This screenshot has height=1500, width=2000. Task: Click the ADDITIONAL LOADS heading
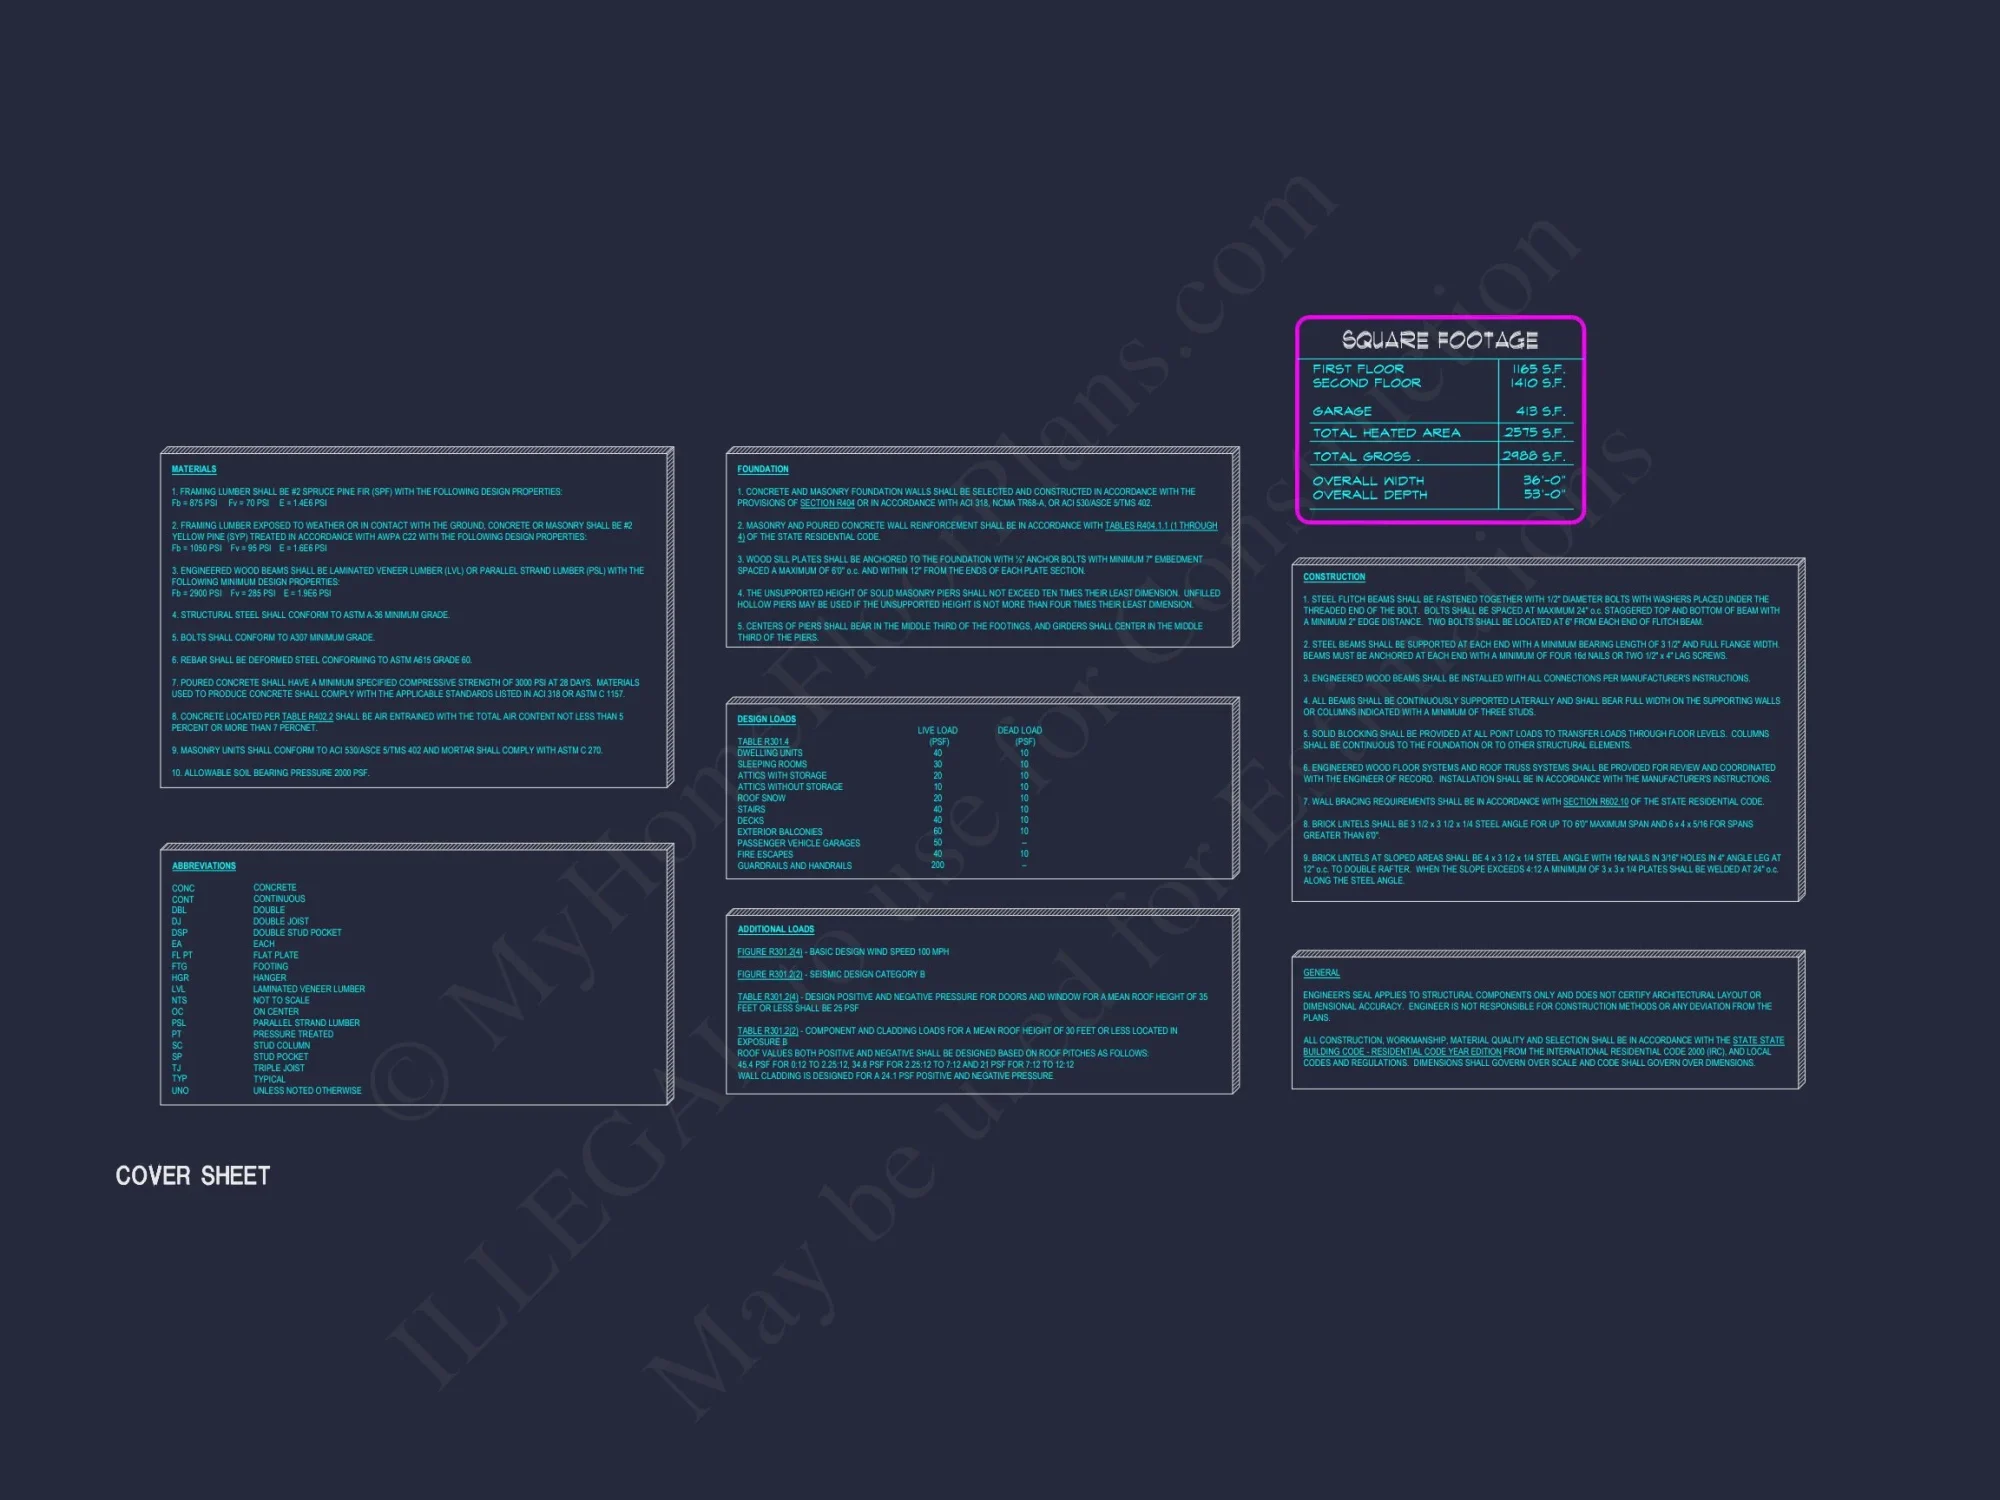tap(776, 929)
